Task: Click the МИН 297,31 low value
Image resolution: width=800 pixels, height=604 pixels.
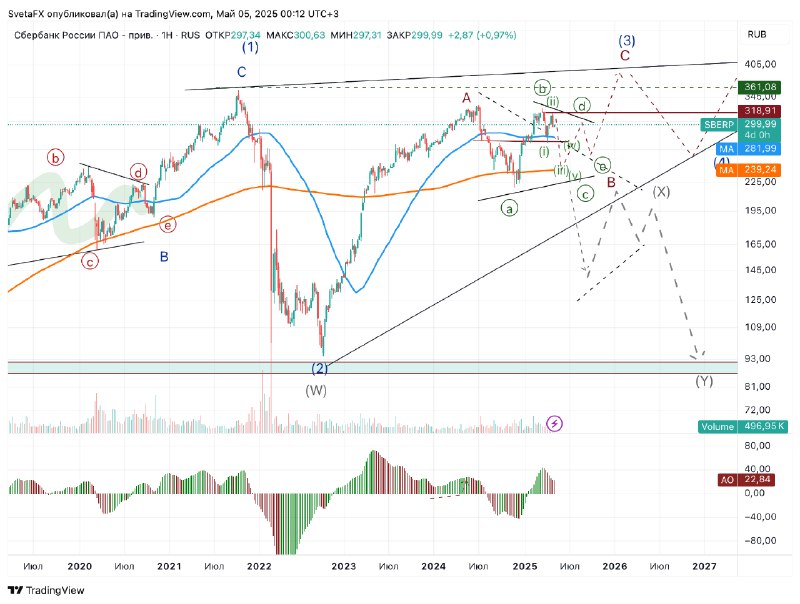Action: point(356,35)
